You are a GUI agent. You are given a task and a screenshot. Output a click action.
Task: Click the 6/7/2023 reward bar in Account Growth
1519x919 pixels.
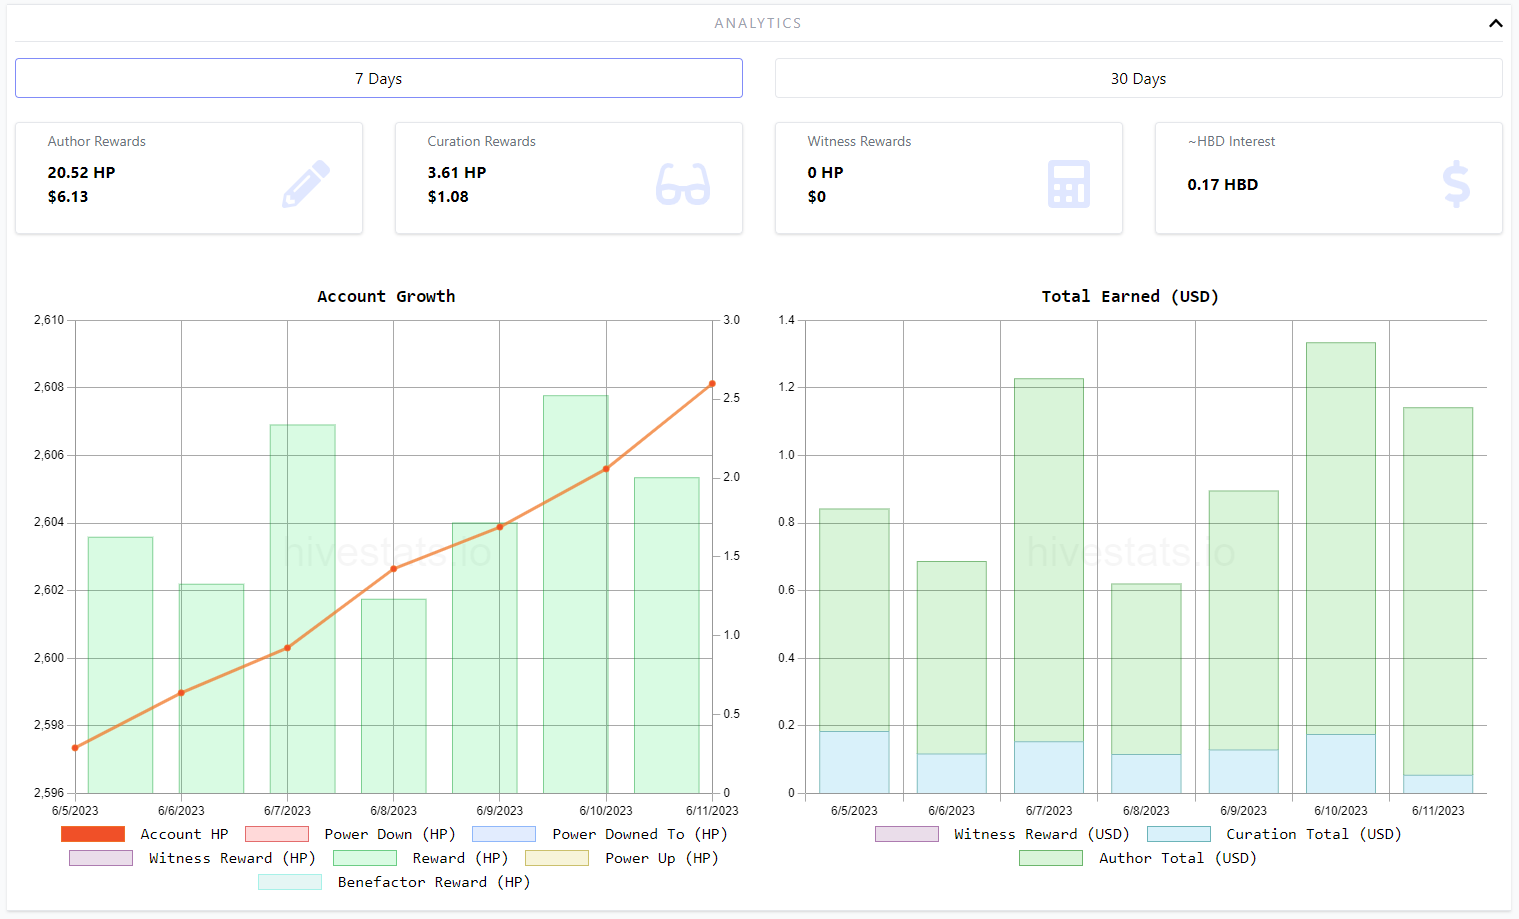point(302,608)
